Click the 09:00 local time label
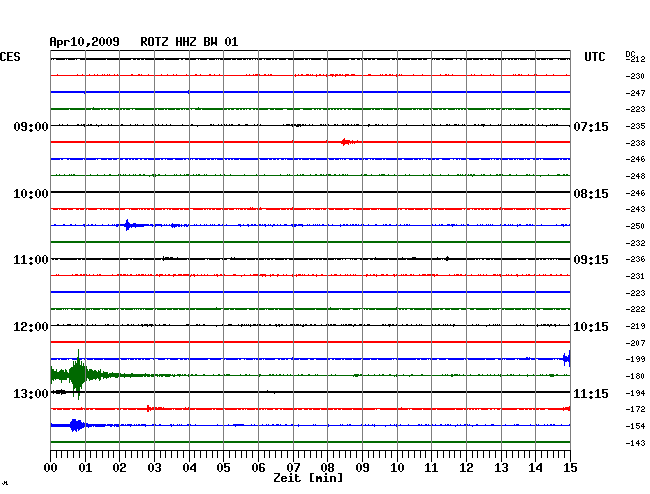This screenshot has height=494, width=650. click(x=31, y=126)
